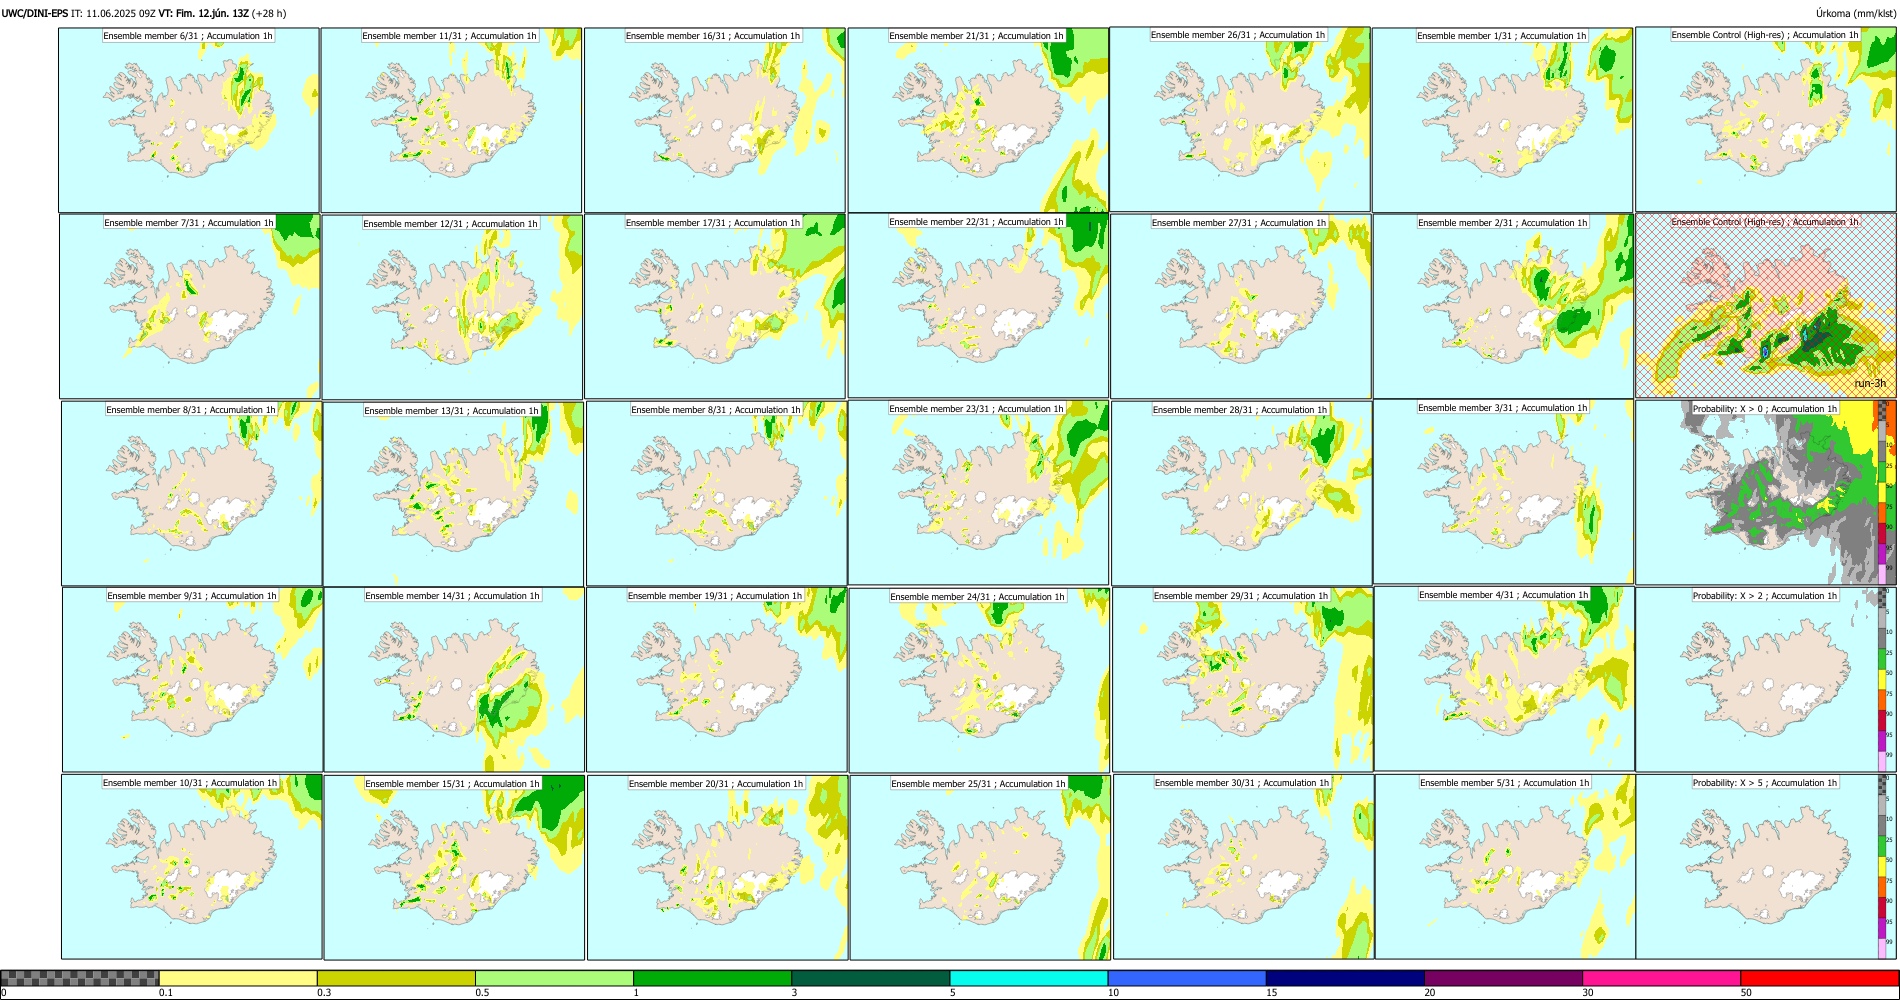The height and width of the screenshot is (1000, 1900).
Task: Click the 'Ensemble member 25/31 ; Accumulation 1h' label
Action: [978, 784]
